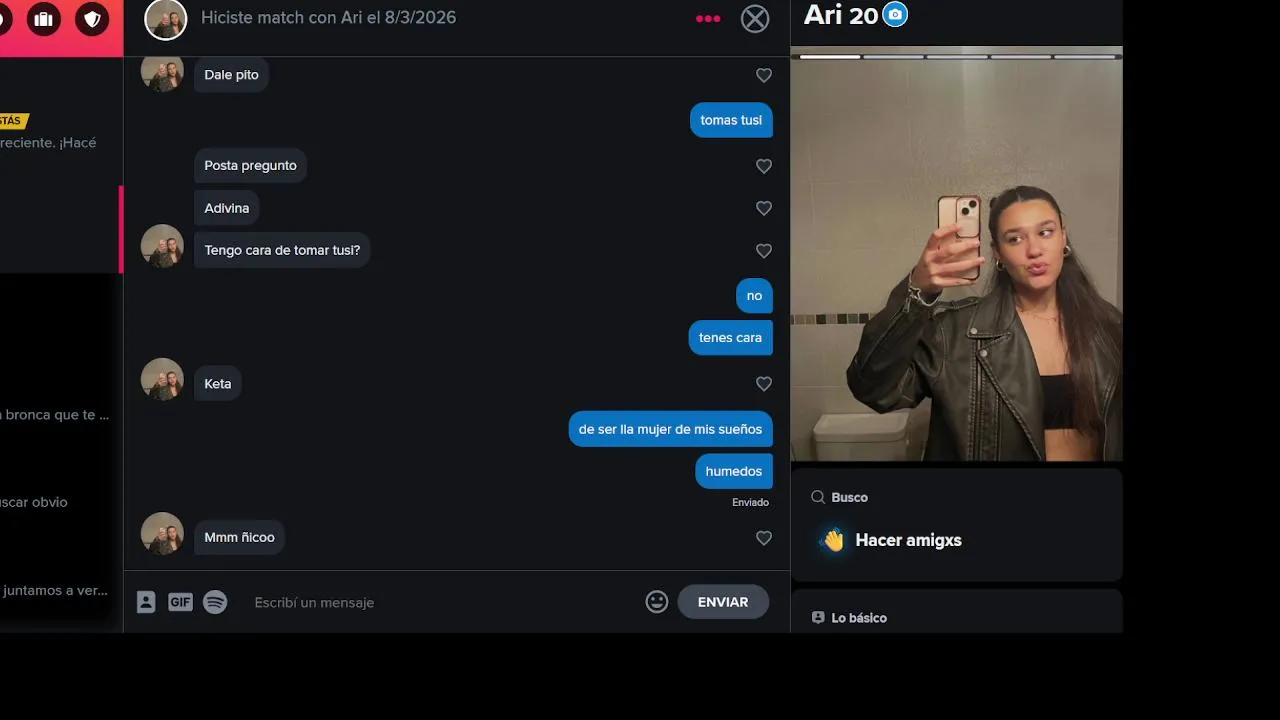Screen dimensions: 1280x720
Task: Open Spotify song sharing icon
Action: point(215,602)
